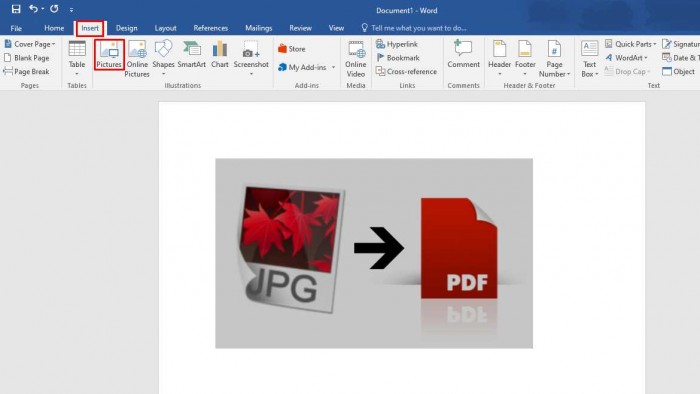Image resolution: width=700 pixels, height=394 pixels.
Task: Open the WordArt gallery
Action: click(x=627, y=58)
